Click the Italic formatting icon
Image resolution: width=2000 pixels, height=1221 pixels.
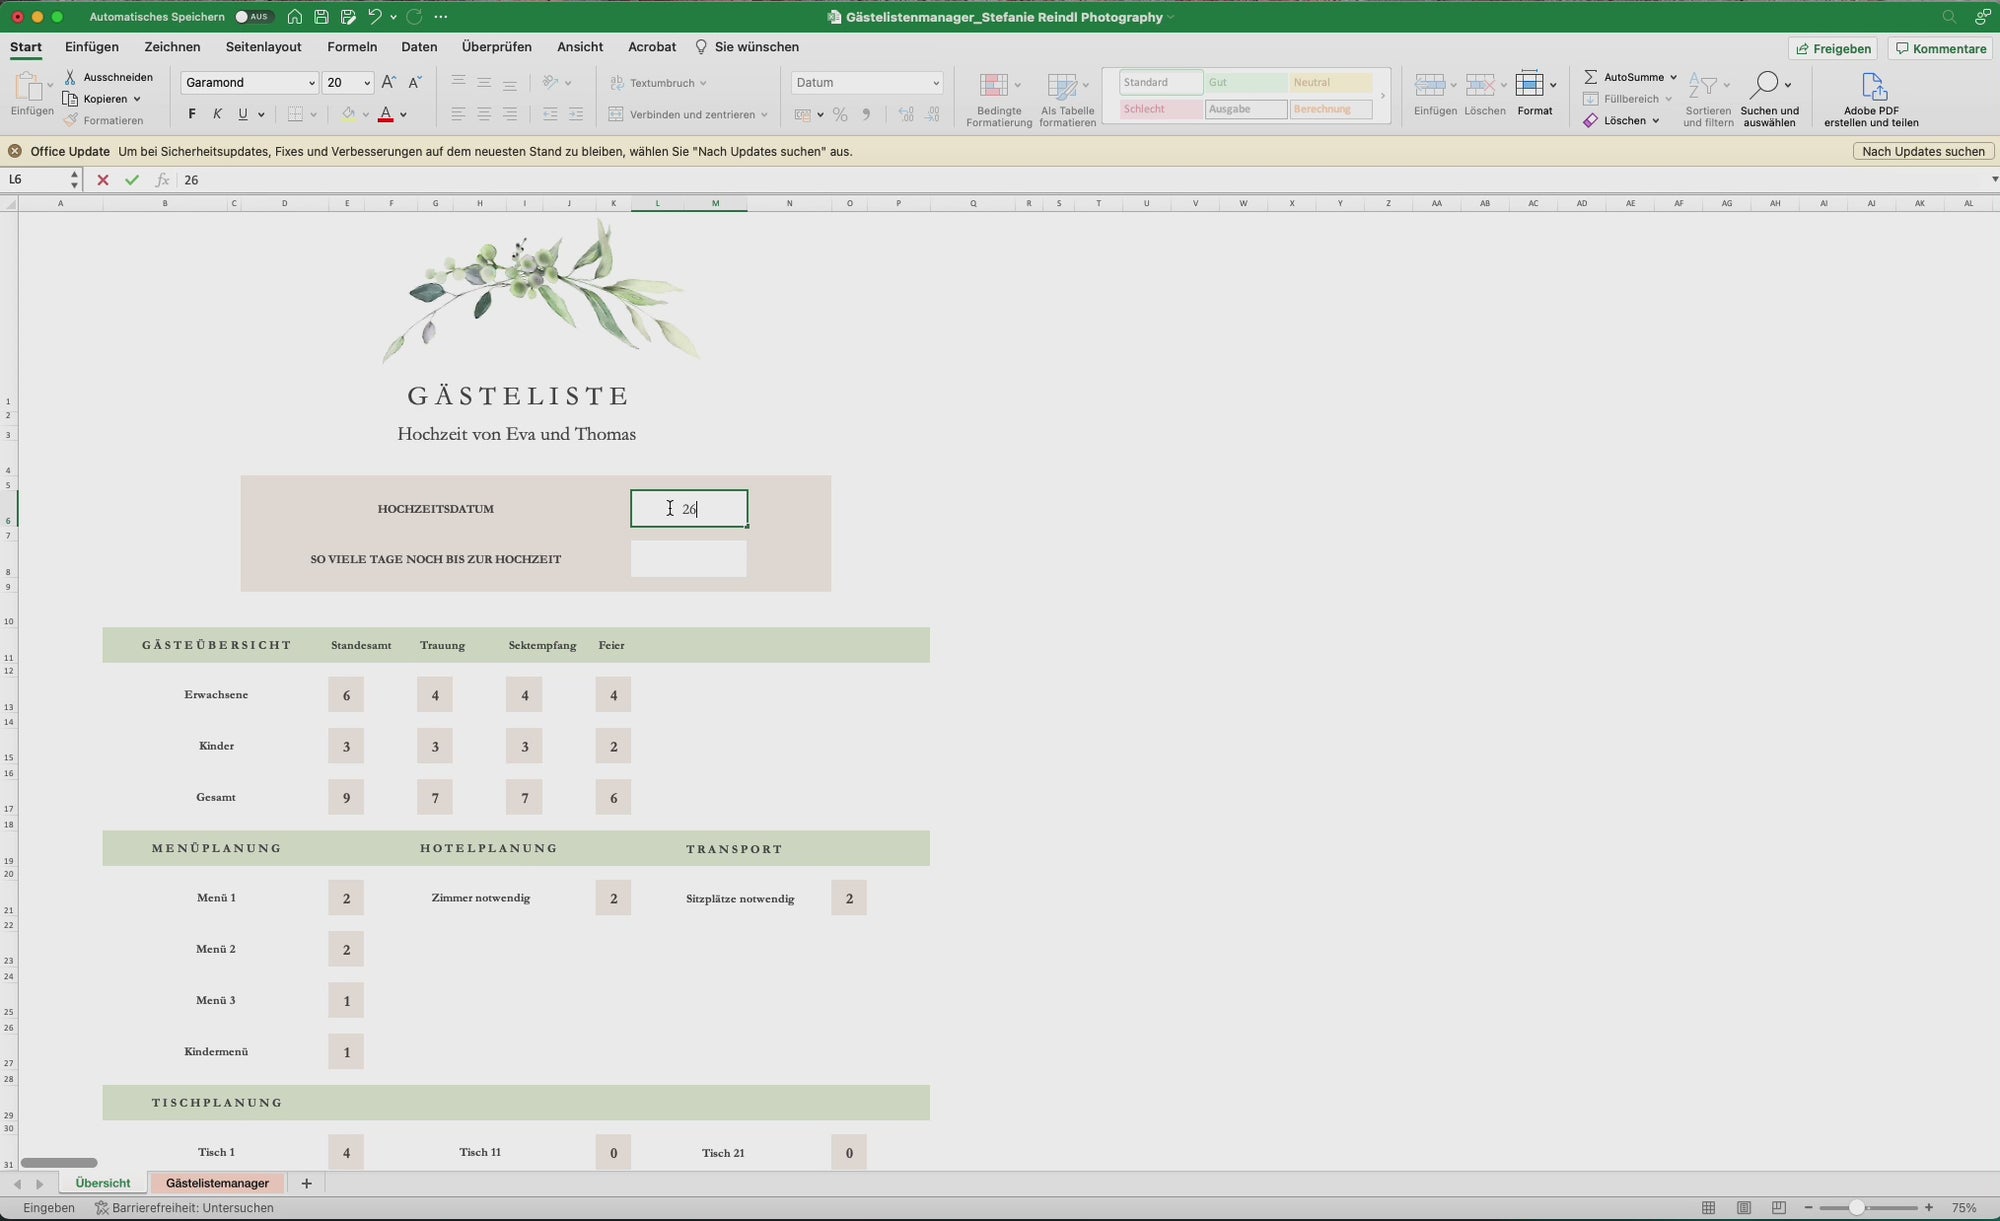(217, 115)
